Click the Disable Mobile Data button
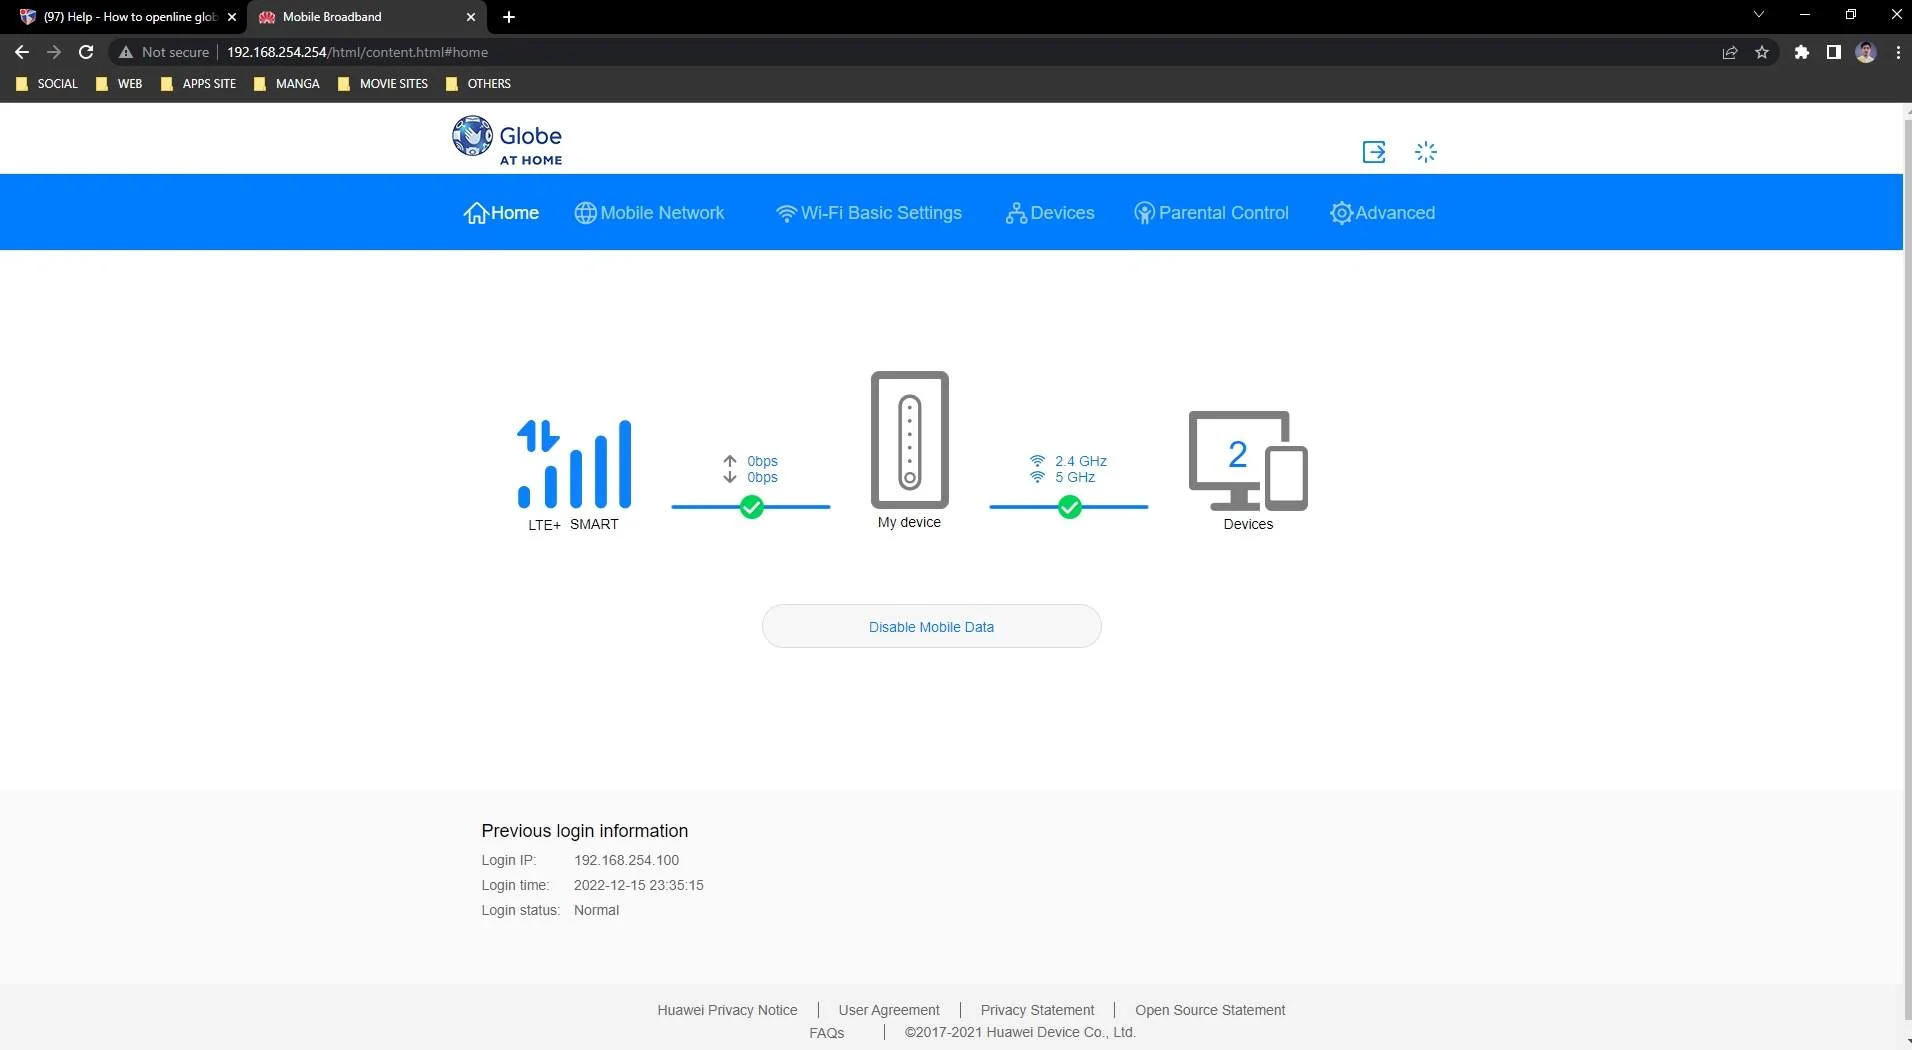Screen dimensions: 1912x1050 [x=932, y=627]
